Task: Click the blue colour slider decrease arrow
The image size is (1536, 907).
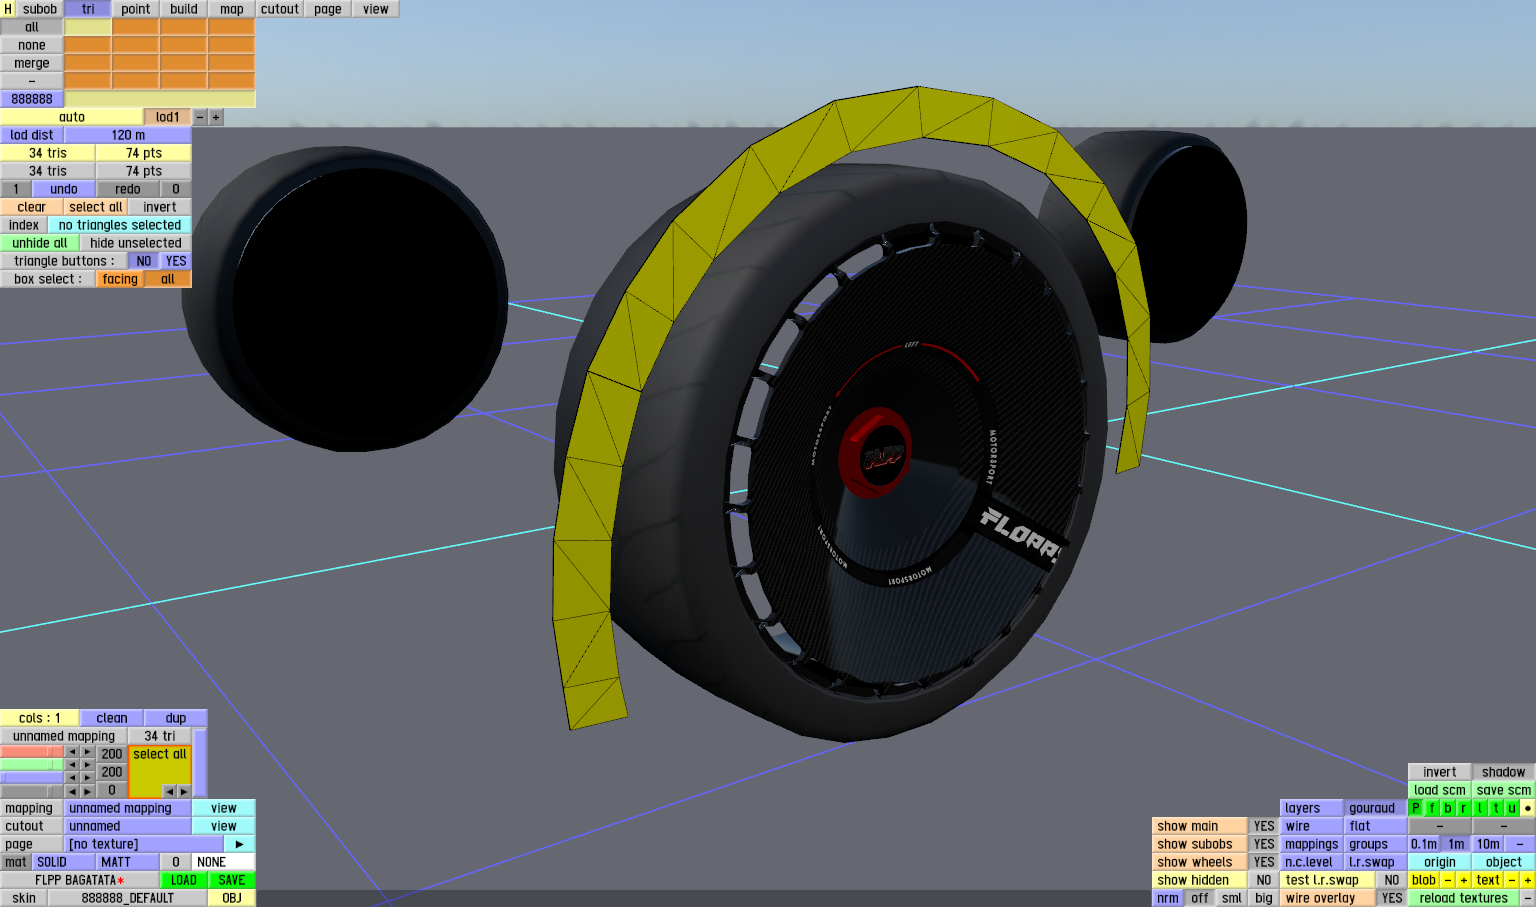Action: pyautogui.click(x=72, y=777)
